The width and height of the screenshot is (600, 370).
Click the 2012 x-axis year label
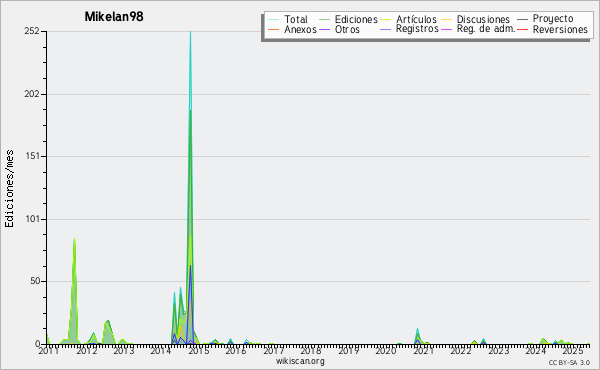click(87, 350)
